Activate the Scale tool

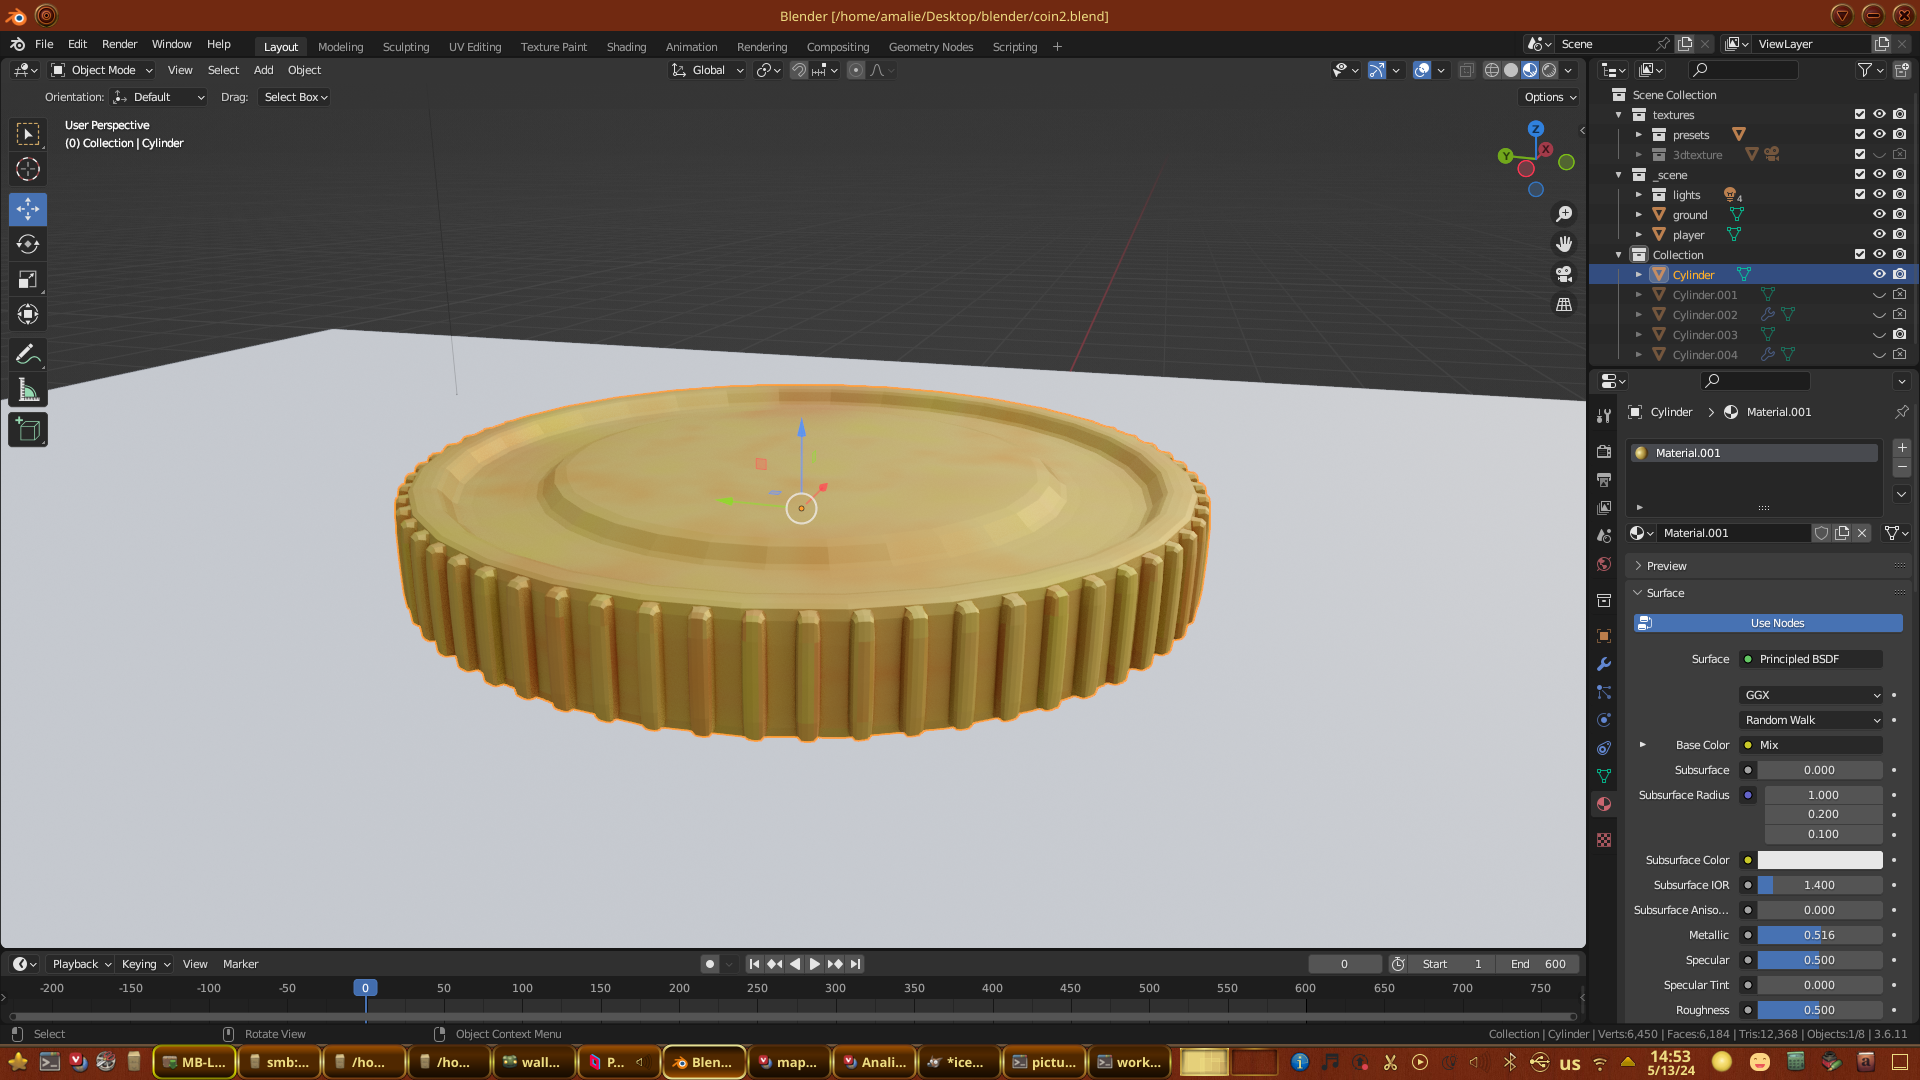pos(28,279)
